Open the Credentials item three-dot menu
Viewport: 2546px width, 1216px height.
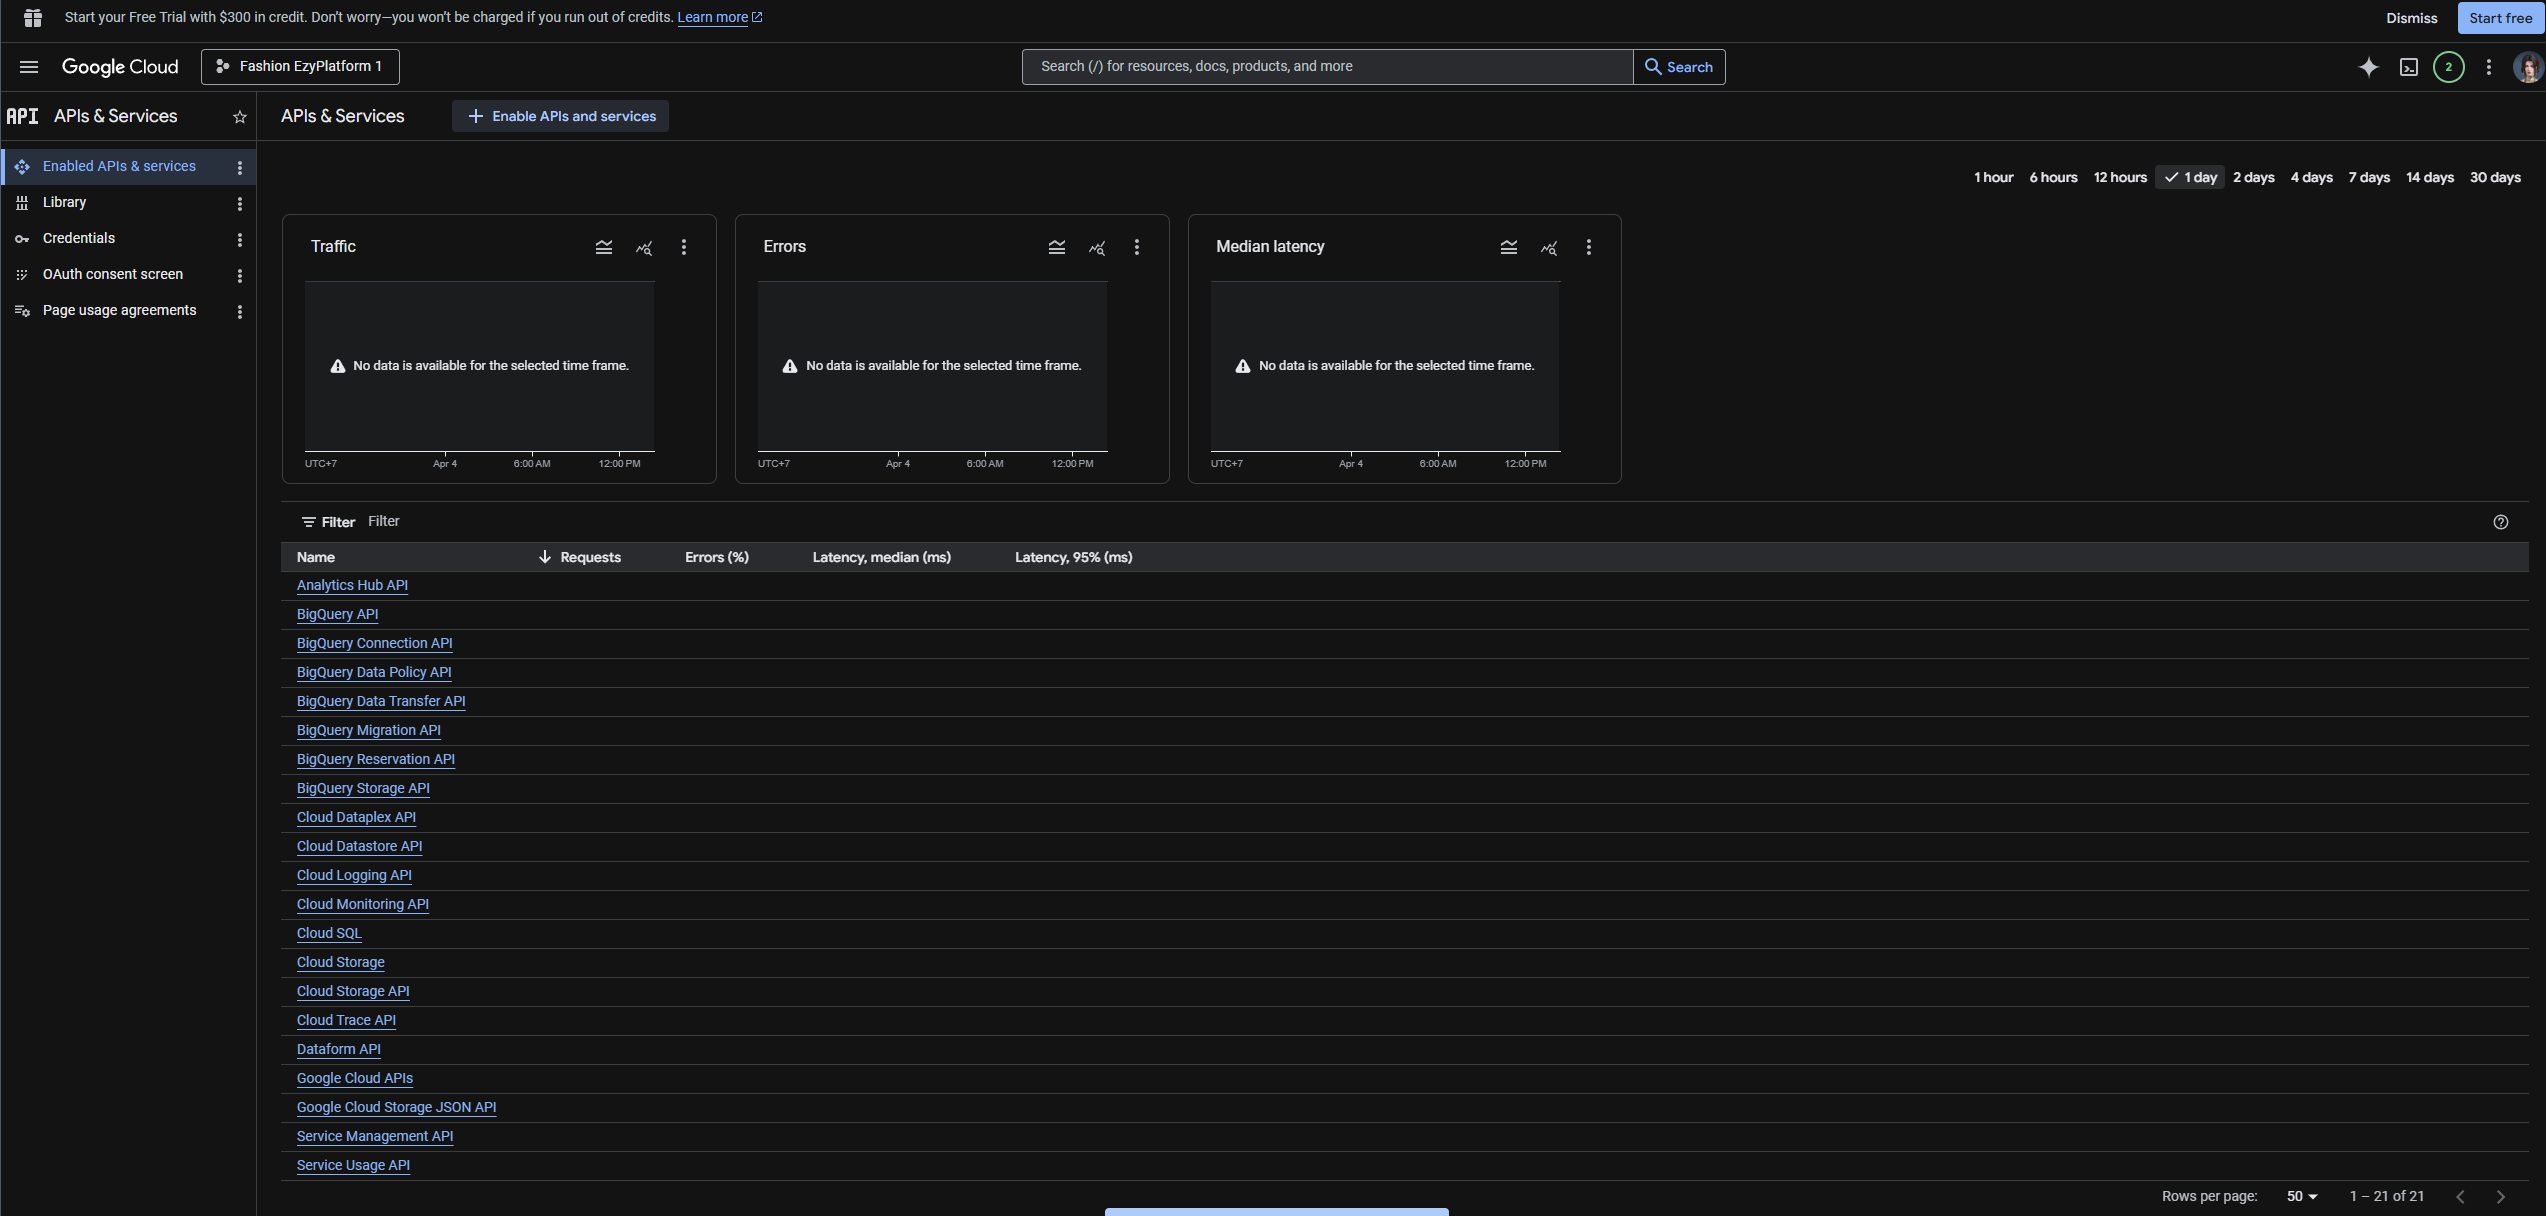pyautogui.click(x=240, y=240)
